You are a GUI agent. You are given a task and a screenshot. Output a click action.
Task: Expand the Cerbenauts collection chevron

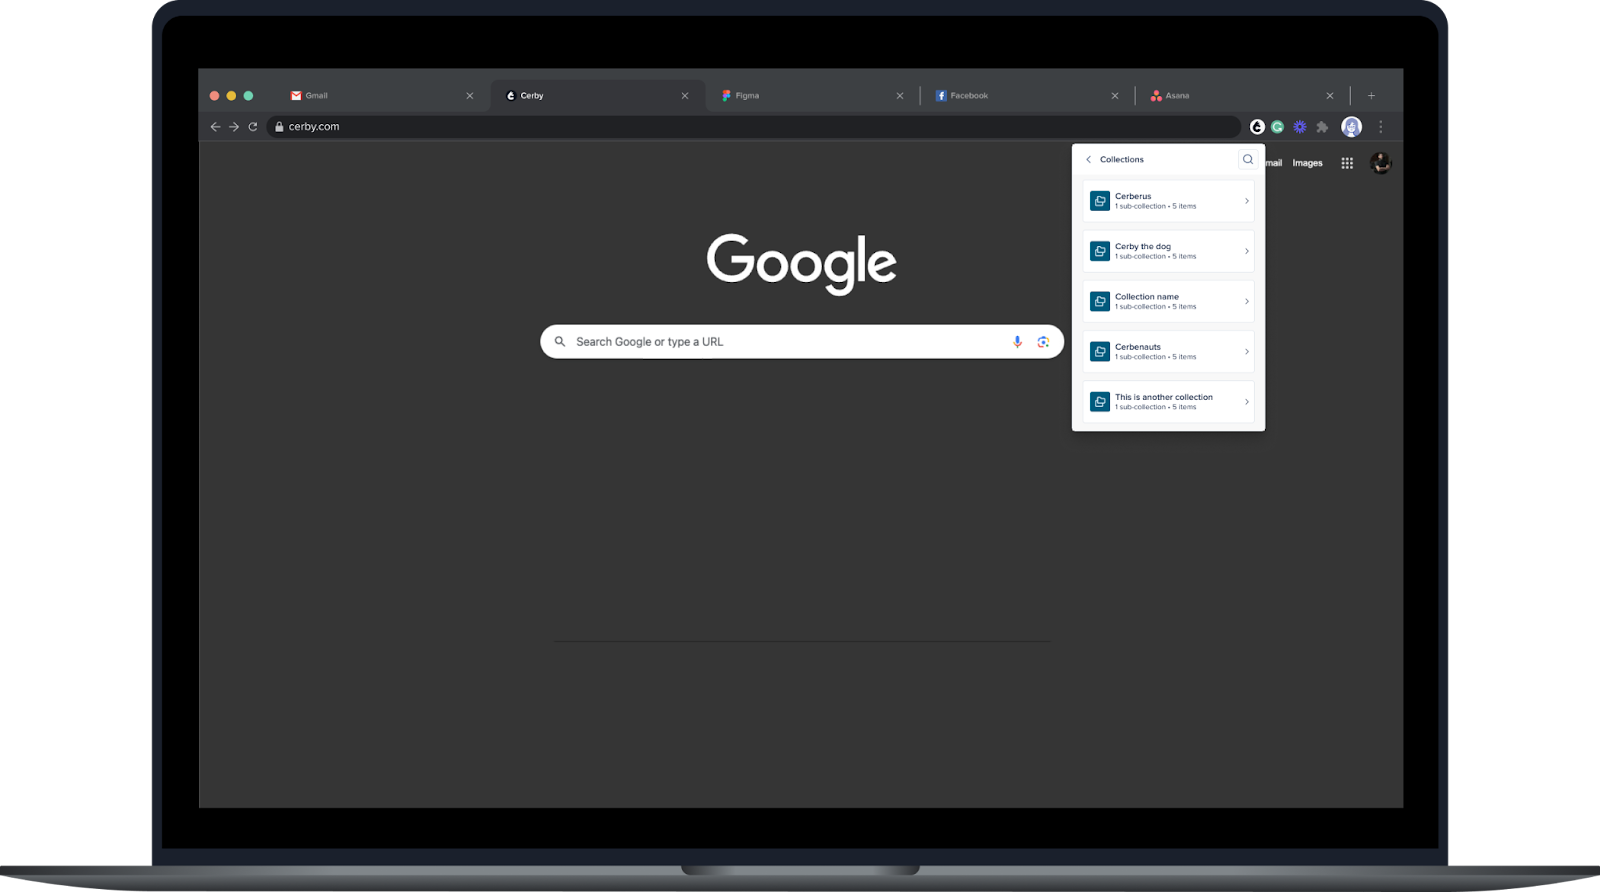point(1246,352)
